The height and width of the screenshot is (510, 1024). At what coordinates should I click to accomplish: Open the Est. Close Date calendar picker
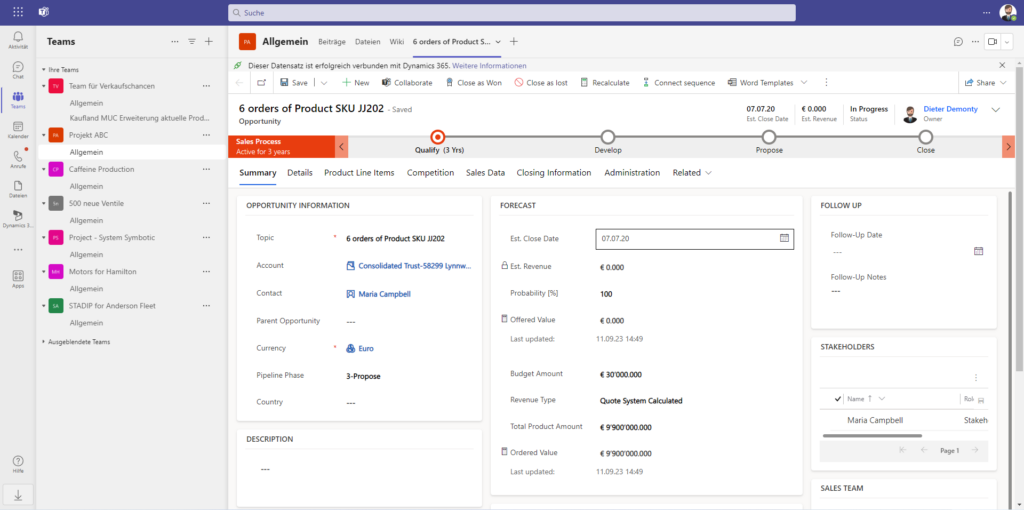pos(784,238)
